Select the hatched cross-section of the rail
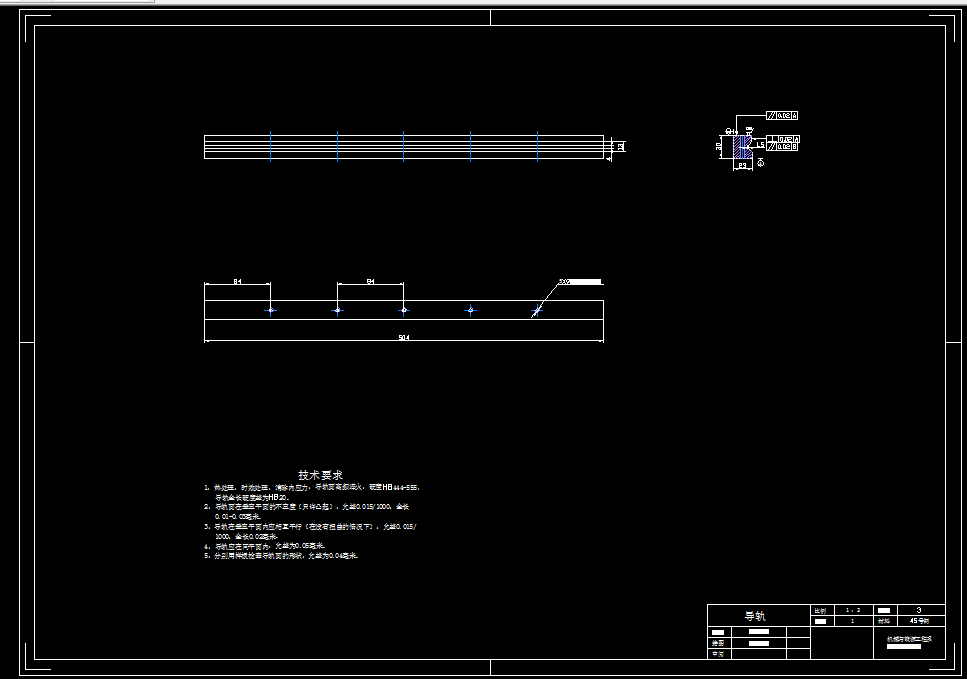The height and width of the screenshot is (679, 967). click(x=742, y=147)
